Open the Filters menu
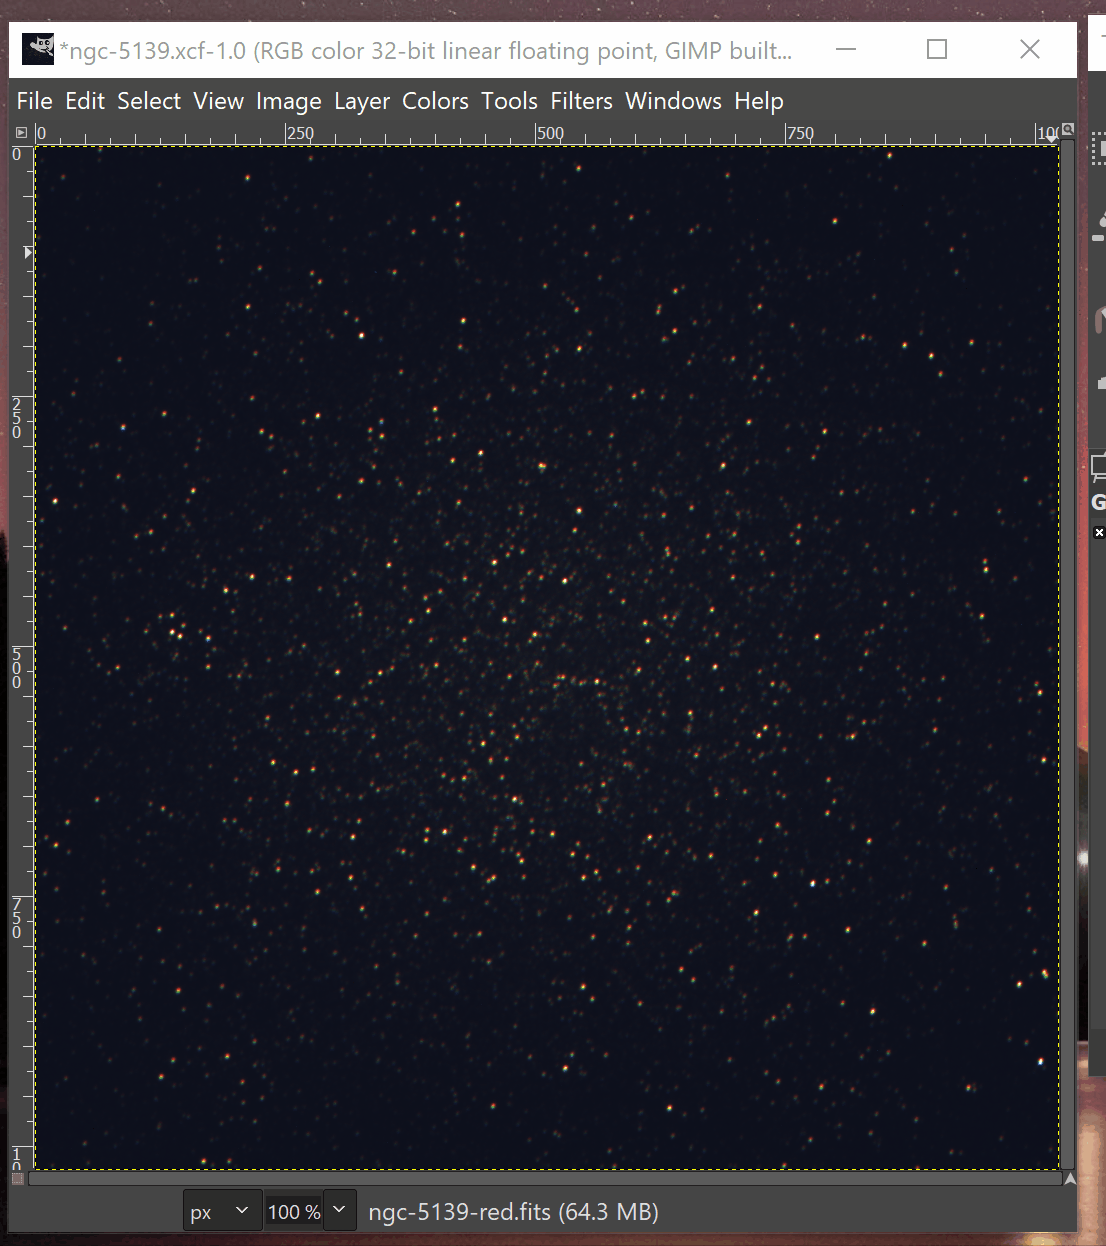This screenshot has width=1106, height=1246. click(x=581, y=101)
